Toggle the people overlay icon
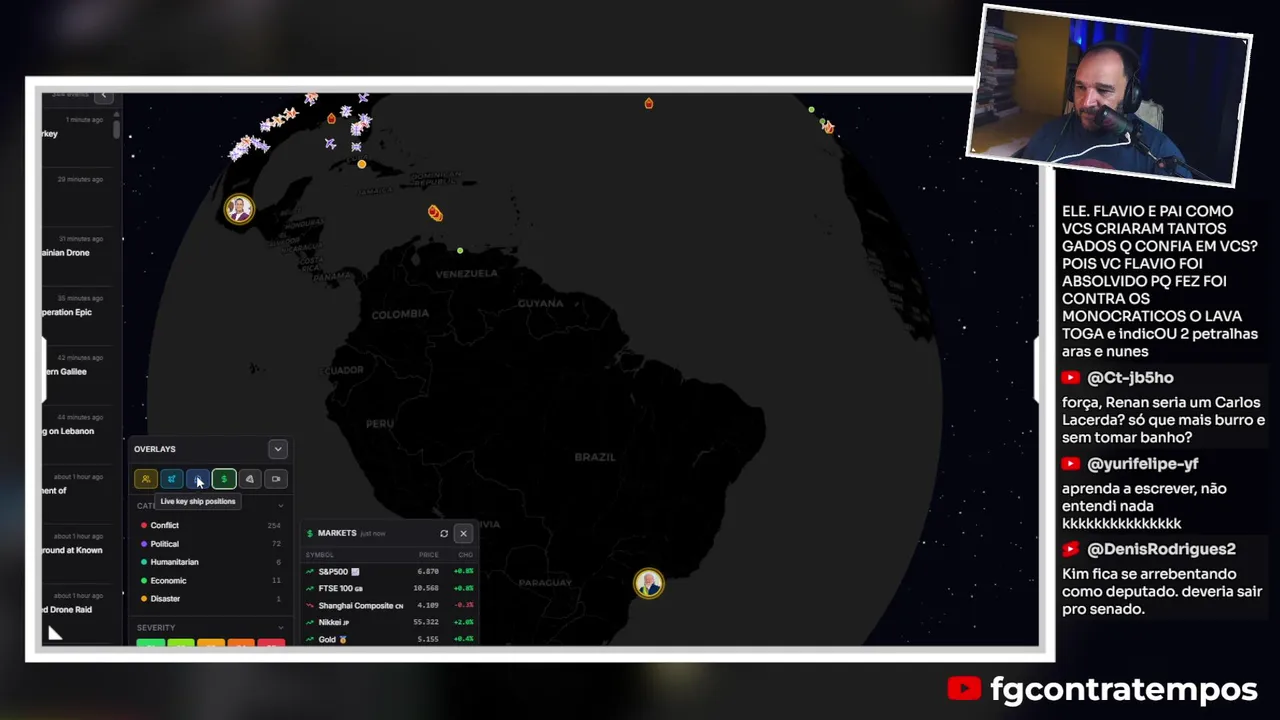Screen dimensions: 1280x720 [146, 479]
